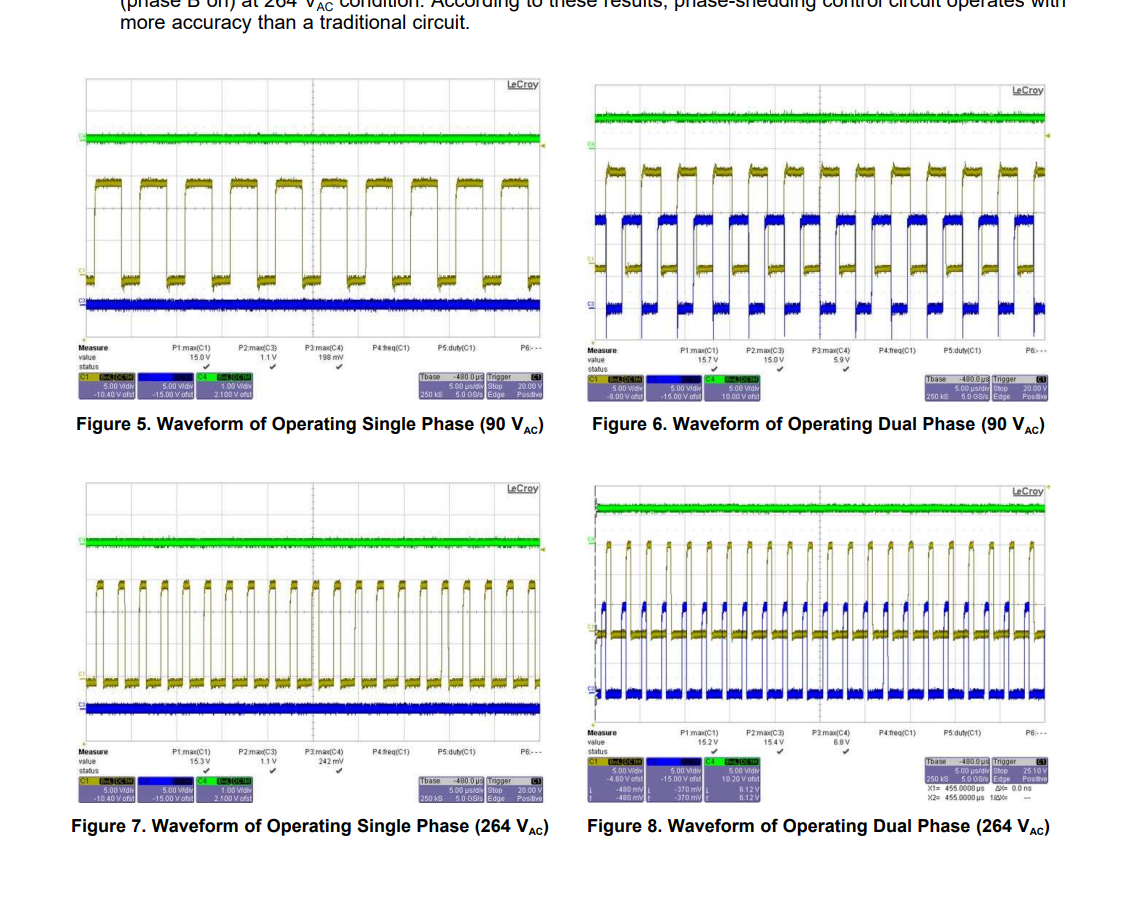The image size is (1122, 910).
Task: Click P1 status checkmark under 15.2 V in Figure 8
Action: 713,751
